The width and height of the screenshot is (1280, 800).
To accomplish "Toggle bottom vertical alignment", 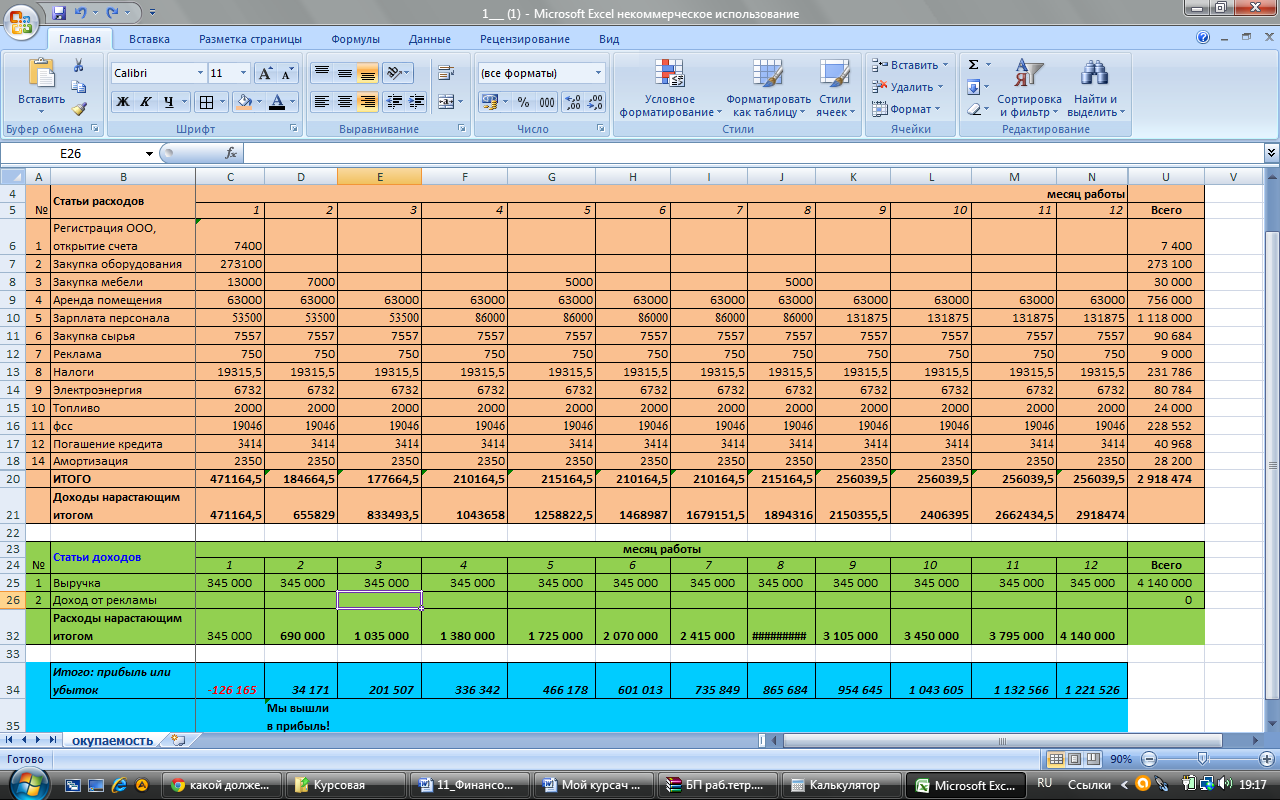I will click(367, 73).
